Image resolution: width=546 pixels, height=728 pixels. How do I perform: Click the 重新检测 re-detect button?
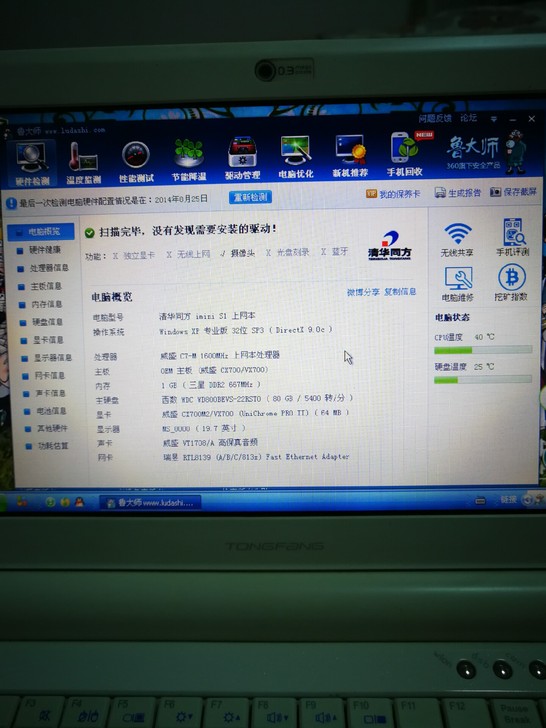click(x=250, y=197)
